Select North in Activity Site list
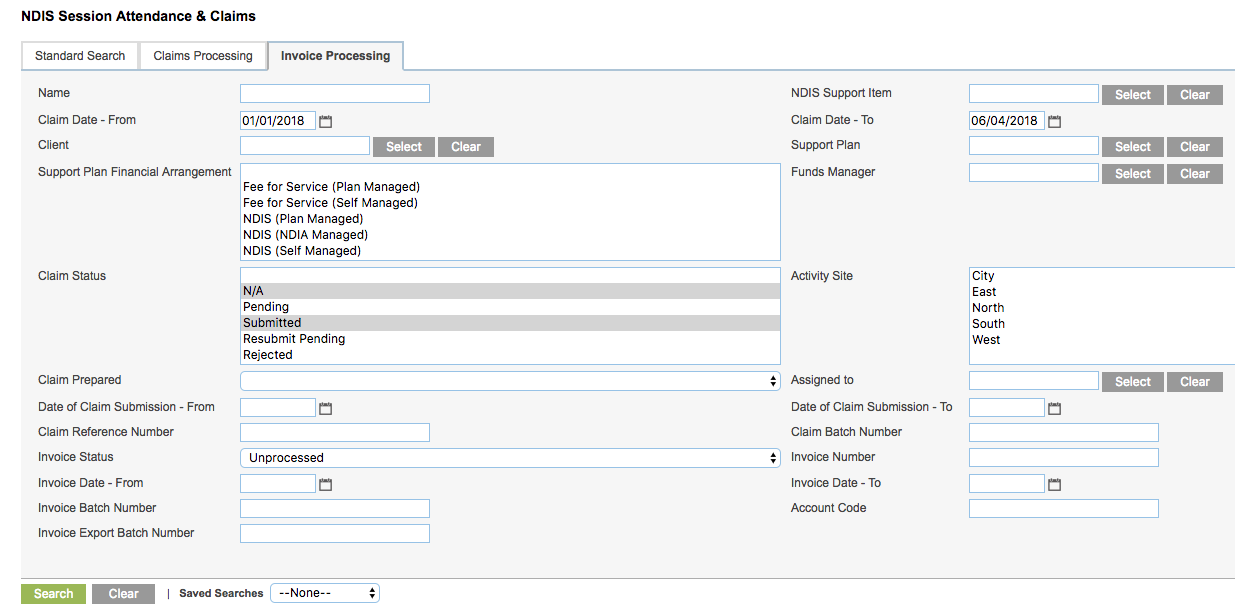The width and height of the screenshot is (1235, 615). [1102, 308]
